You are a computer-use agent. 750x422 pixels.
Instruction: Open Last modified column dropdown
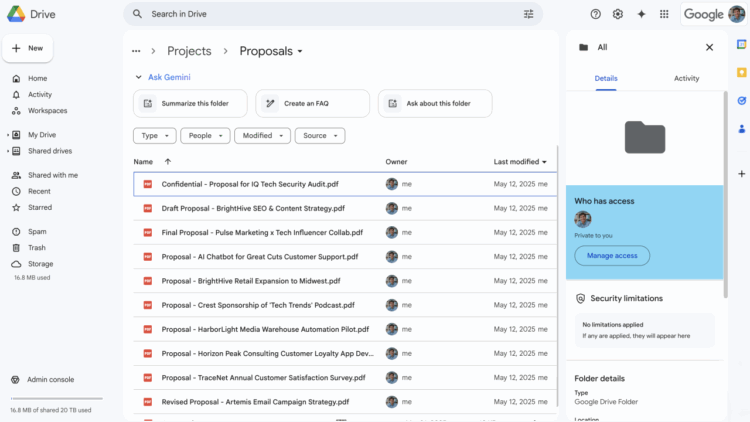click(x=544, y=162)
